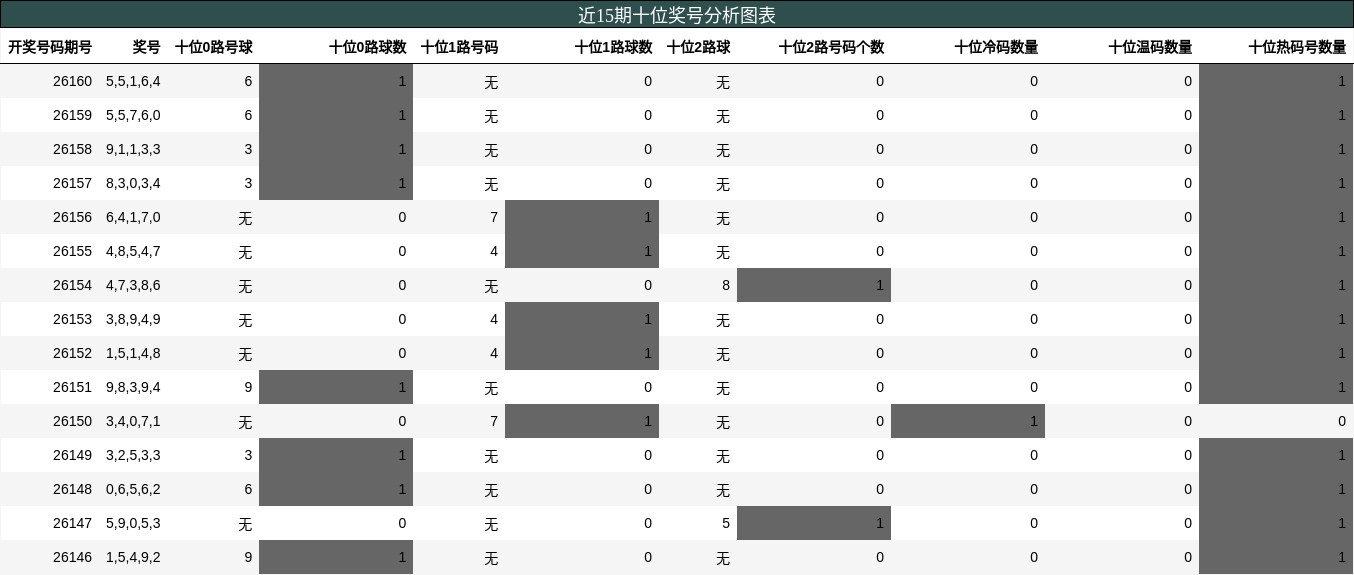Select issue number 26155
The image size is (1354, 575).
coord(72,251)
